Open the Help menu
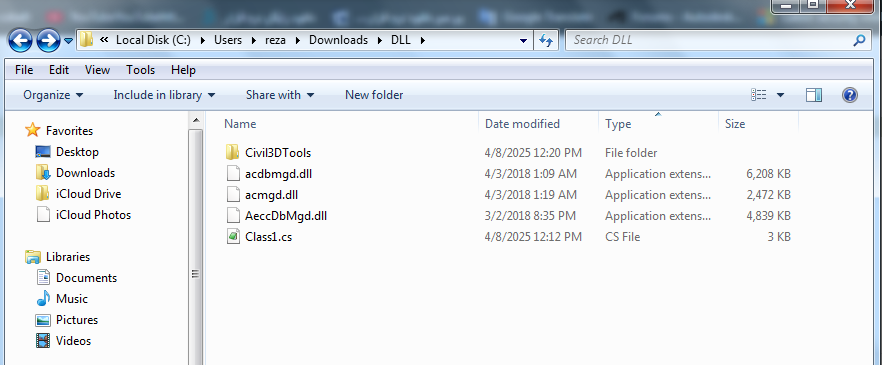This screenshot has width=882, height=365. coord(183,70)
